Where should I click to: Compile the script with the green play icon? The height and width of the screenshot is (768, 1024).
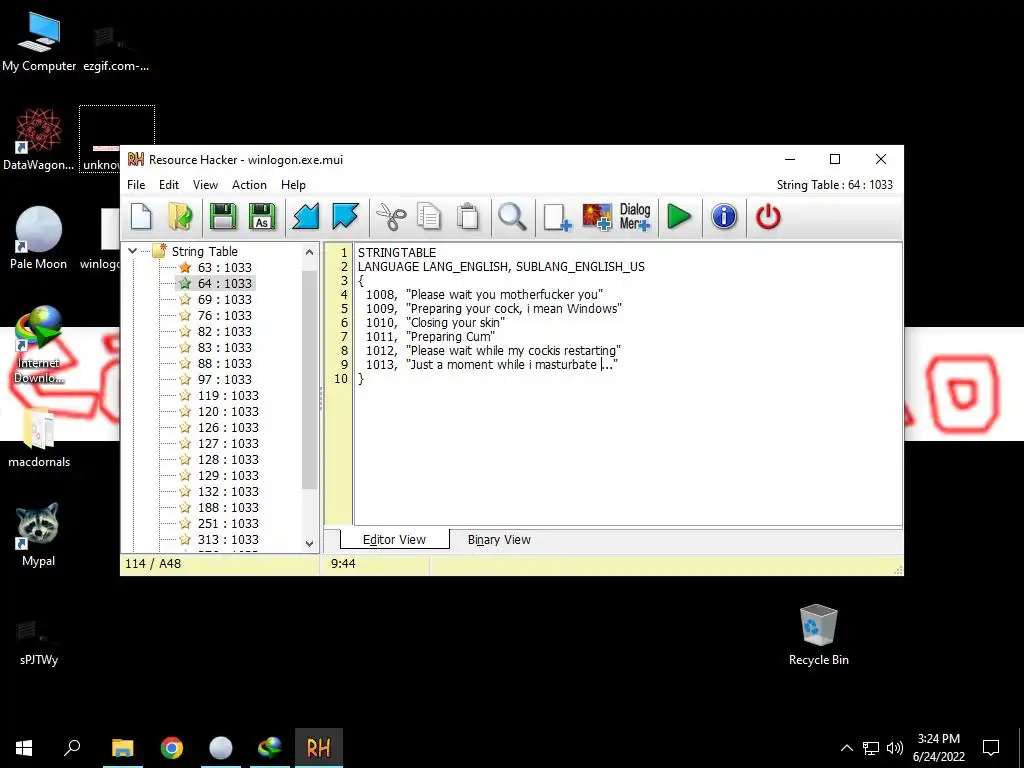click(679, 217)
